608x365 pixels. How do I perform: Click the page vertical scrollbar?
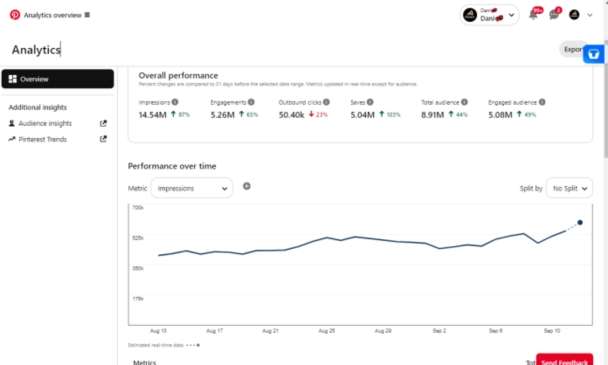tap(606, 99)
